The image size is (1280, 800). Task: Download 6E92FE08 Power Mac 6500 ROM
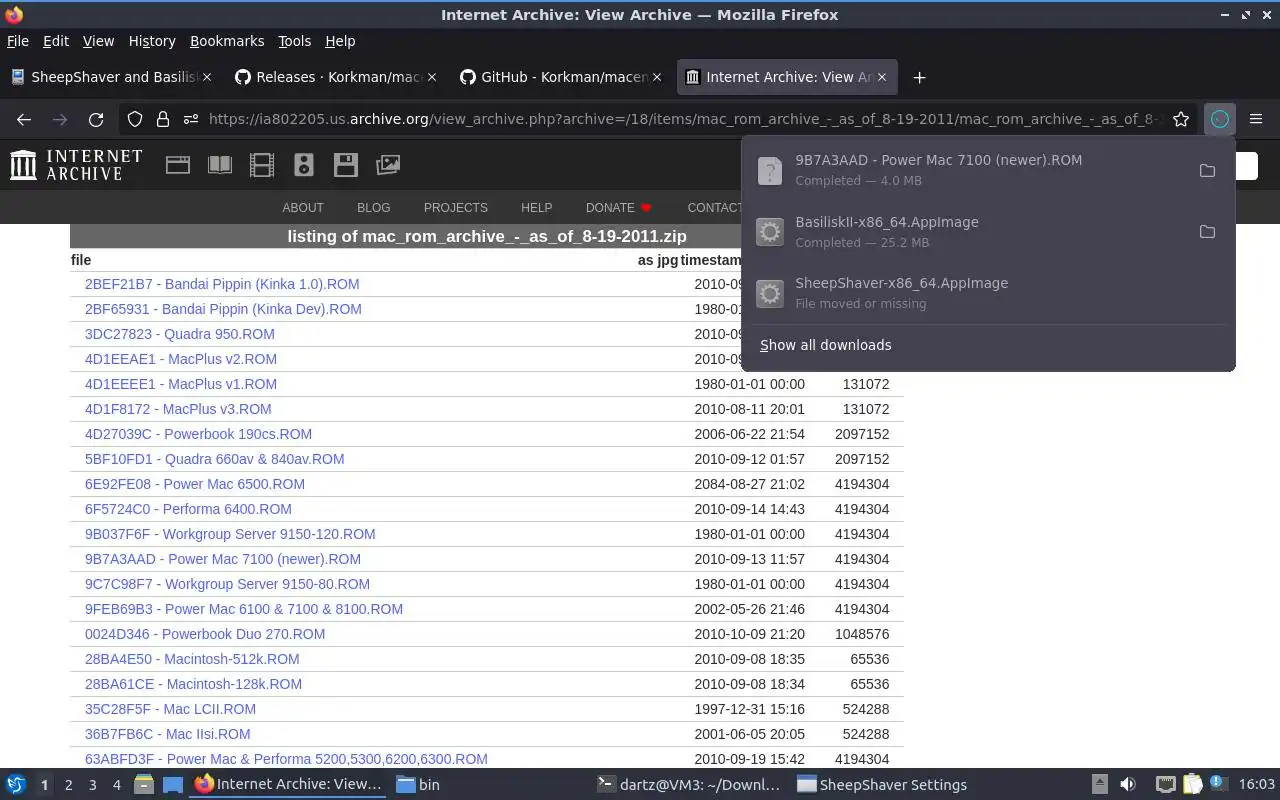click(195, 484)
